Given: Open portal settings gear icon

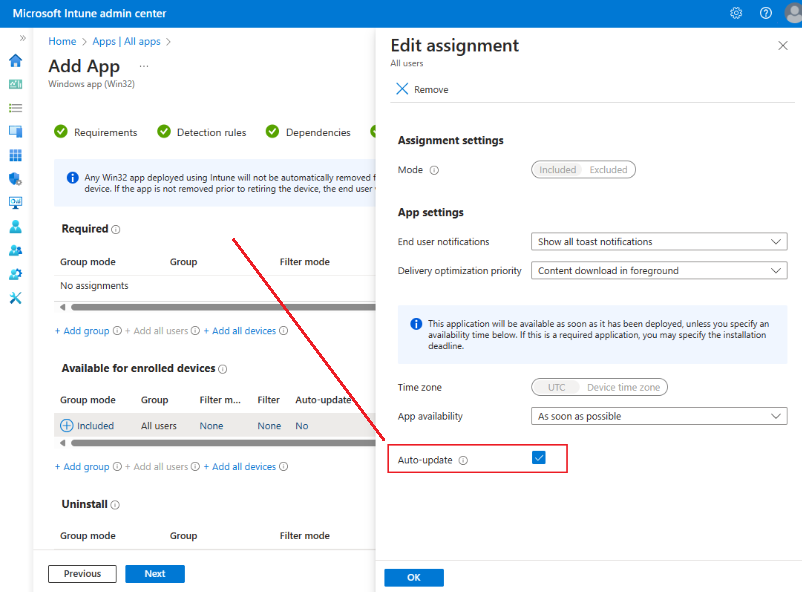Looking at the screenshot, I should point(736,13).
